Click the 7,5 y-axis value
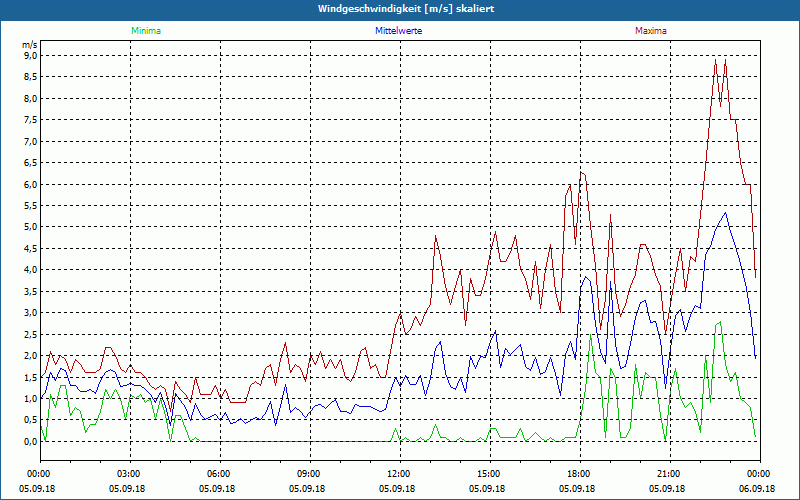 tap(31, 119)
